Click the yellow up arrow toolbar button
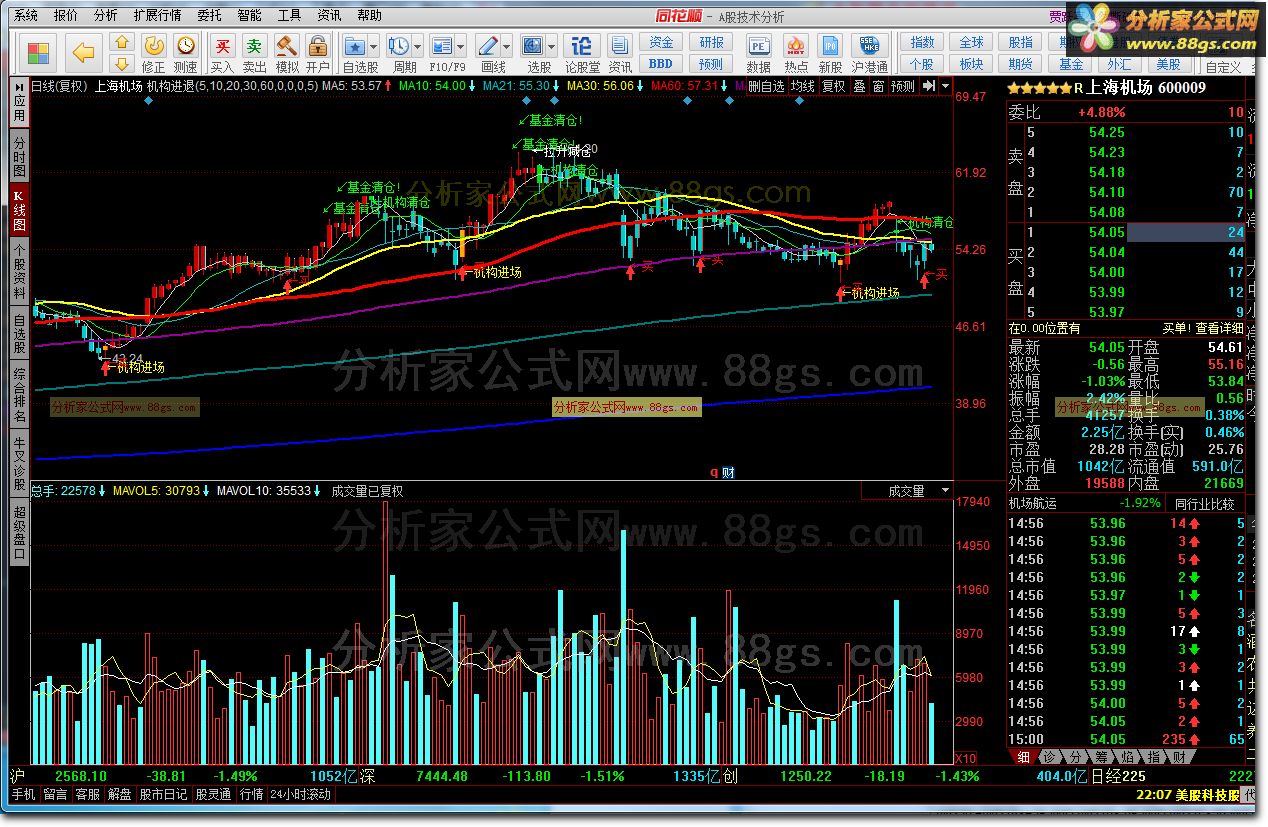Image resolution: width=1268 pixels, height=827 pixels. point(122,43)
